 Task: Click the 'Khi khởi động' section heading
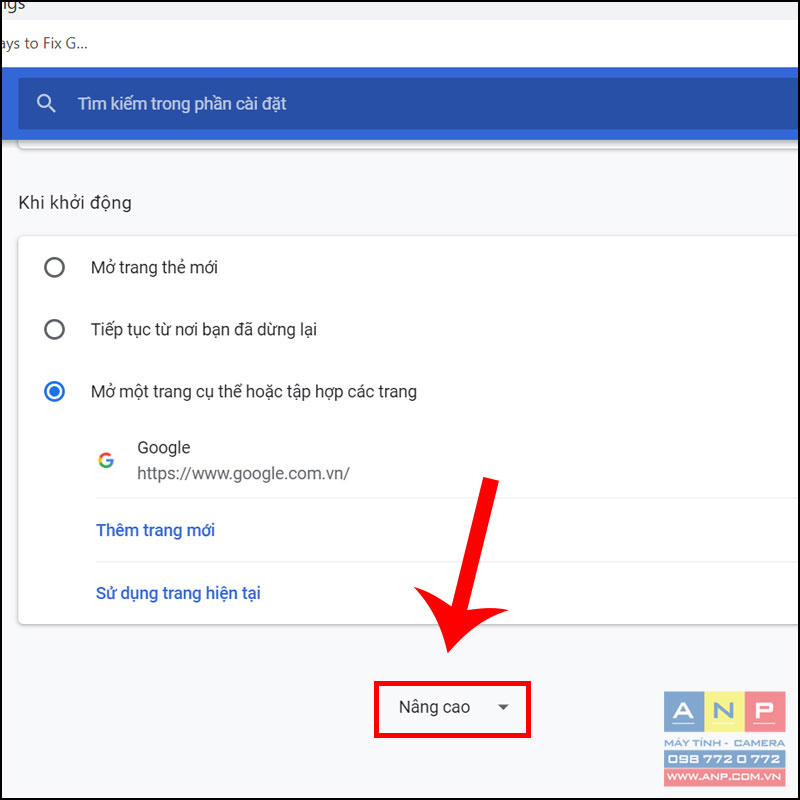(75, 203)
